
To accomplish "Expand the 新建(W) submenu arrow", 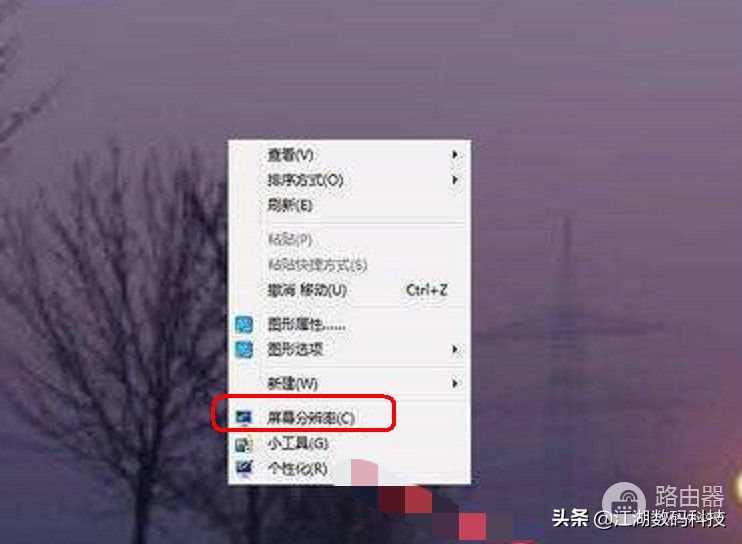I will (x=455, y=383).
